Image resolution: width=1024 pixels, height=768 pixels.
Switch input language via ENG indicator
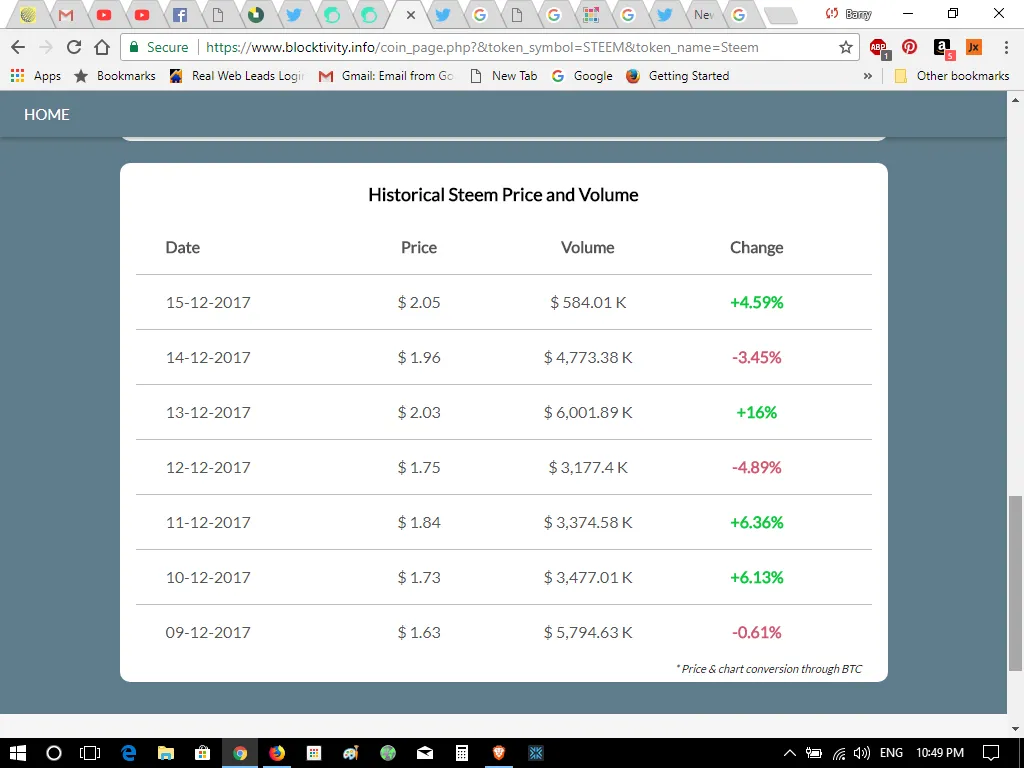[891, 753]
